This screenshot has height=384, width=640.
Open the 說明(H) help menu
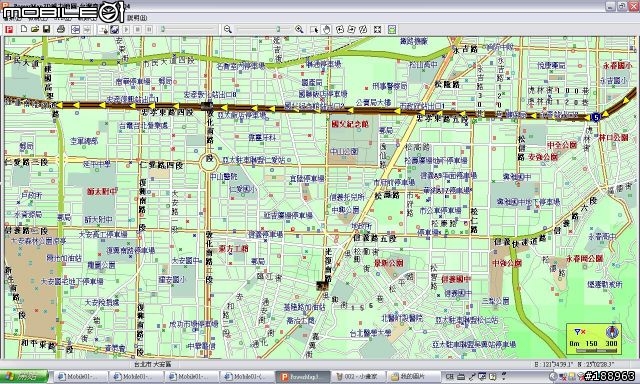[137, 18]
